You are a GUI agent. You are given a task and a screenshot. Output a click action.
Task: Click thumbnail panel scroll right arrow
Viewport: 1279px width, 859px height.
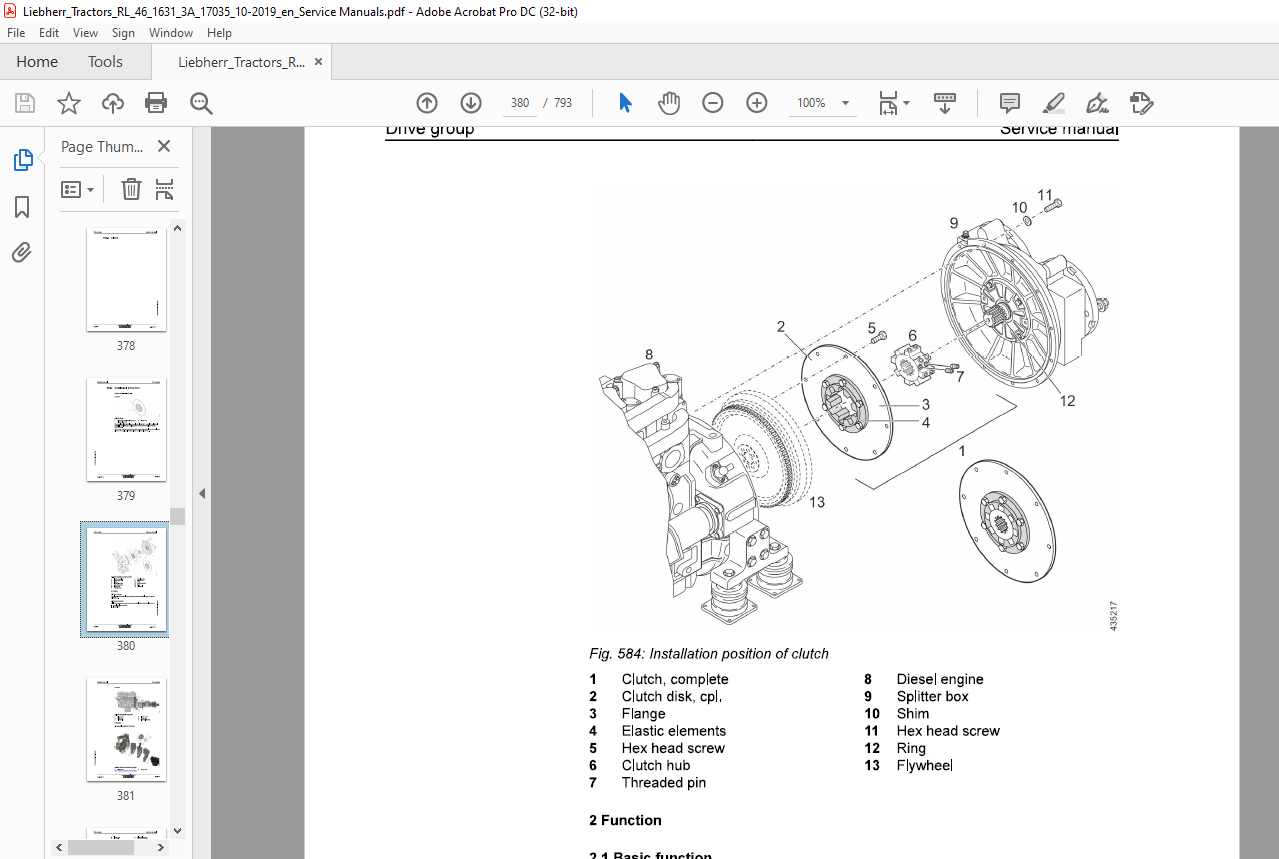(163, 848)
